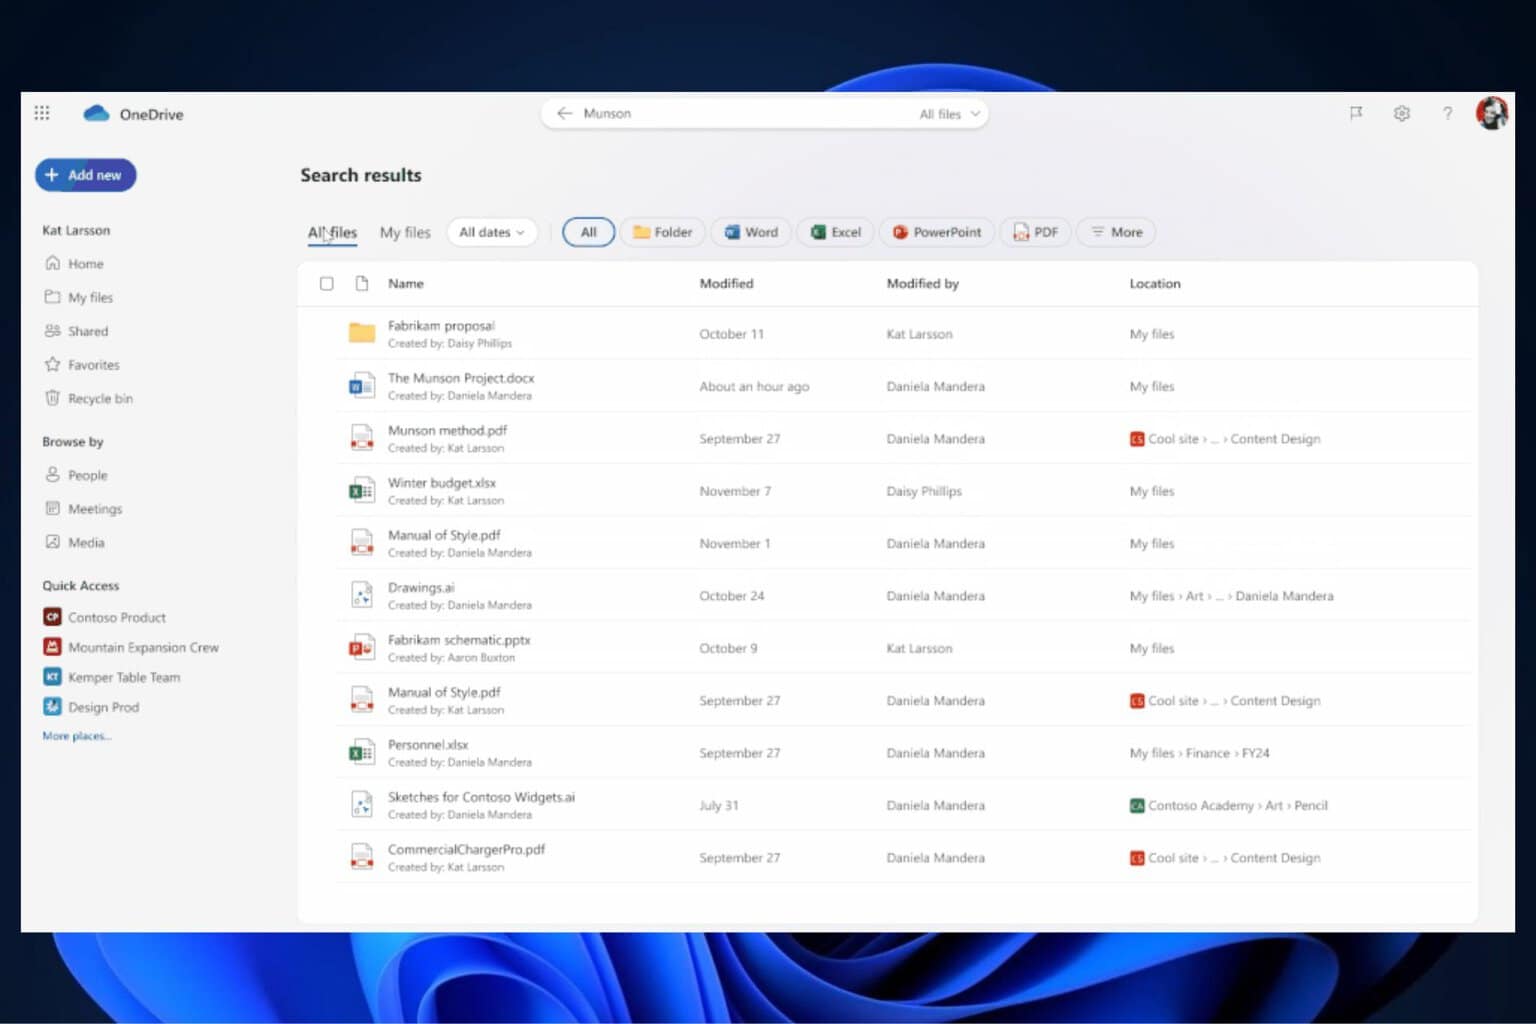Open the CommercialChargerPro.pdf file name
Image resolution: width=1536 pixels, height=1024 pixels.
point(466,849)
